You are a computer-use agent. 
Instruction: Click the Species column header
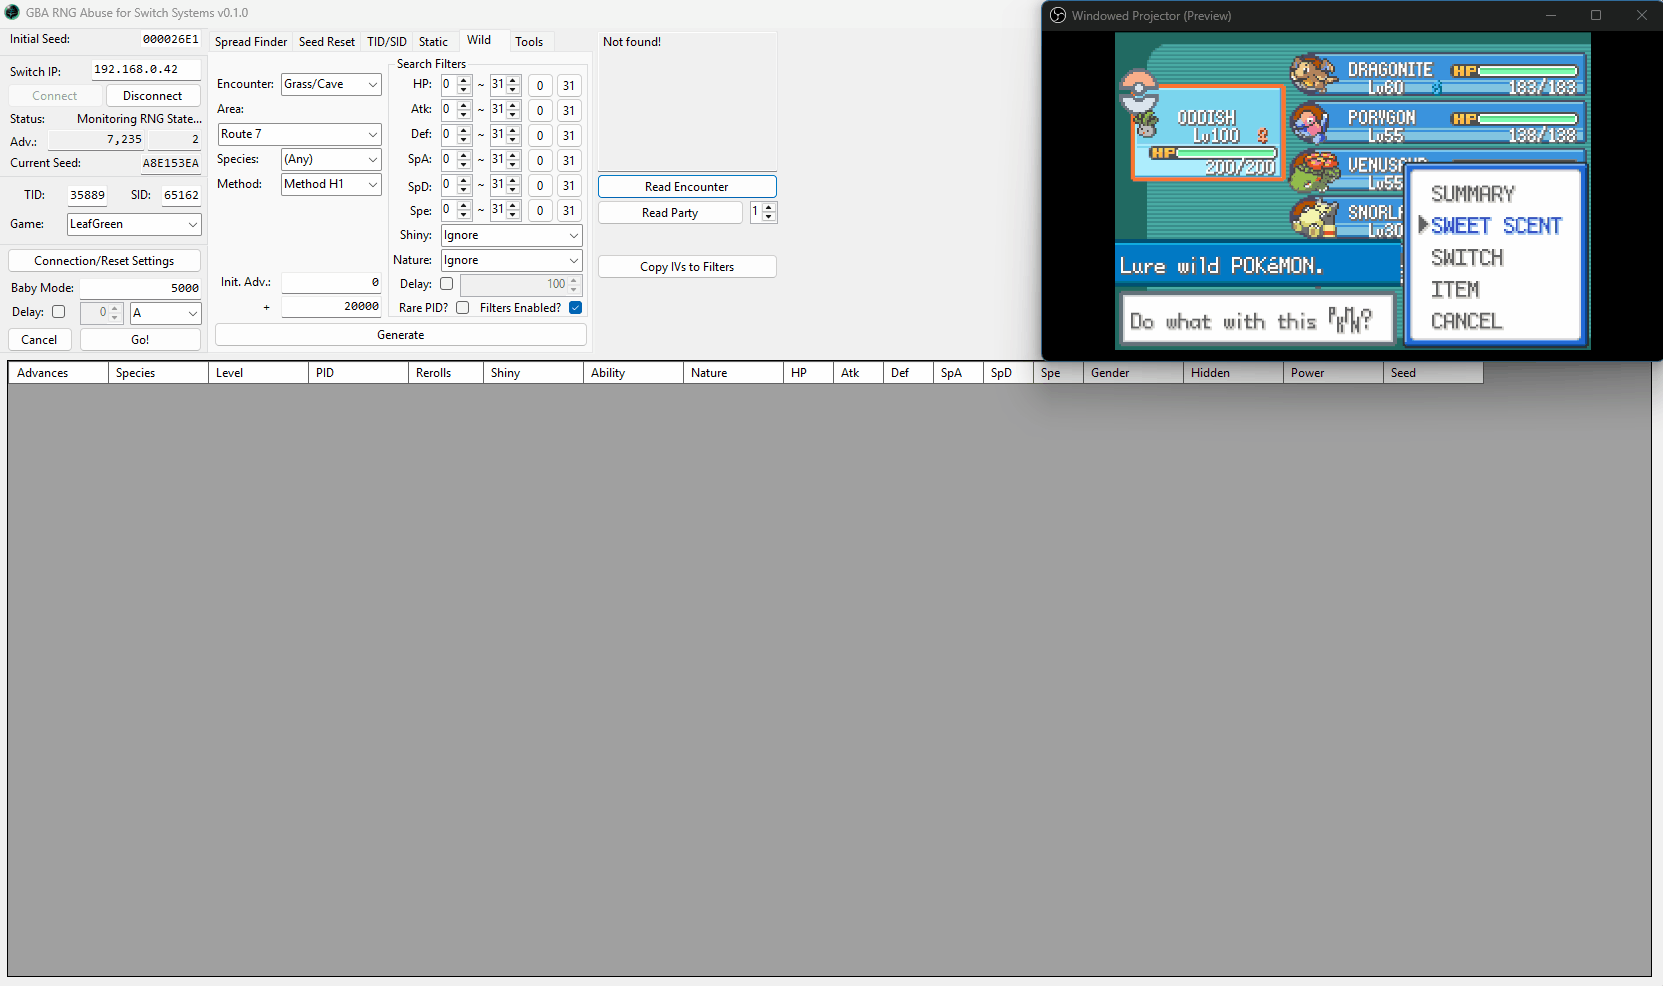click(x=158, y=373)
